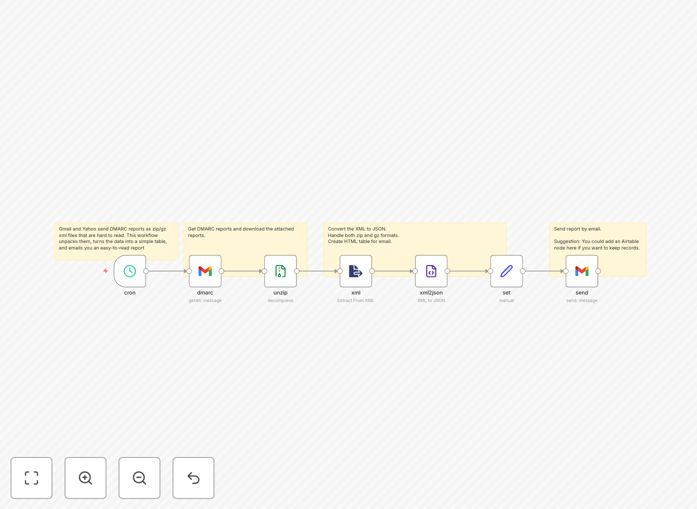Click the cron schedule trigger node

[130, 271]
